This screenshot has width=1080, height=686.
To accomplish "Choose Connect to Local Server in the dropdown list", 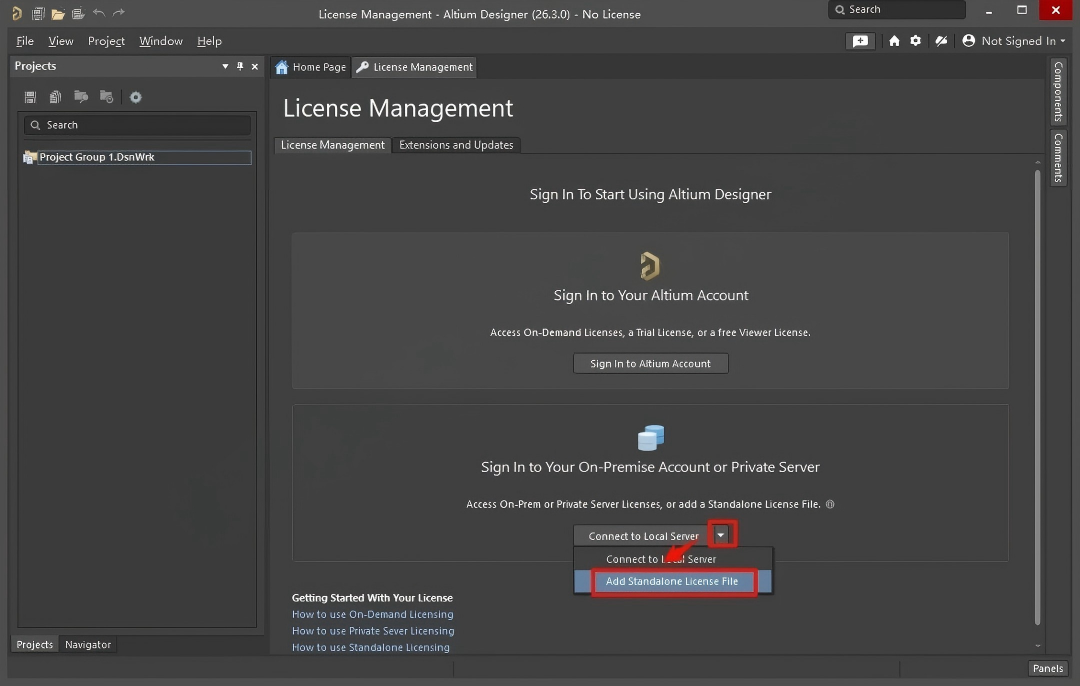I will [672, 559].
